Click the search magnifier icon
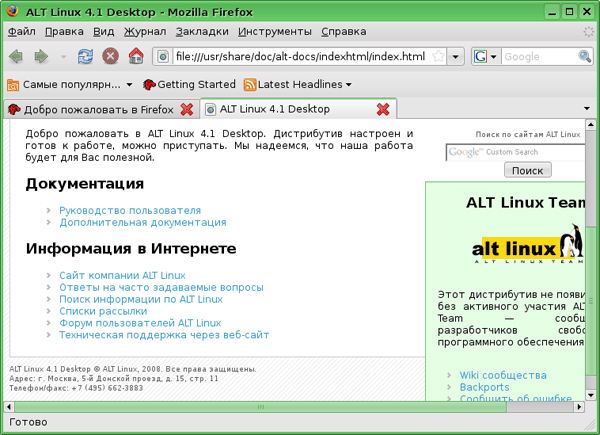600x435 pixels. tap(584, 57)
